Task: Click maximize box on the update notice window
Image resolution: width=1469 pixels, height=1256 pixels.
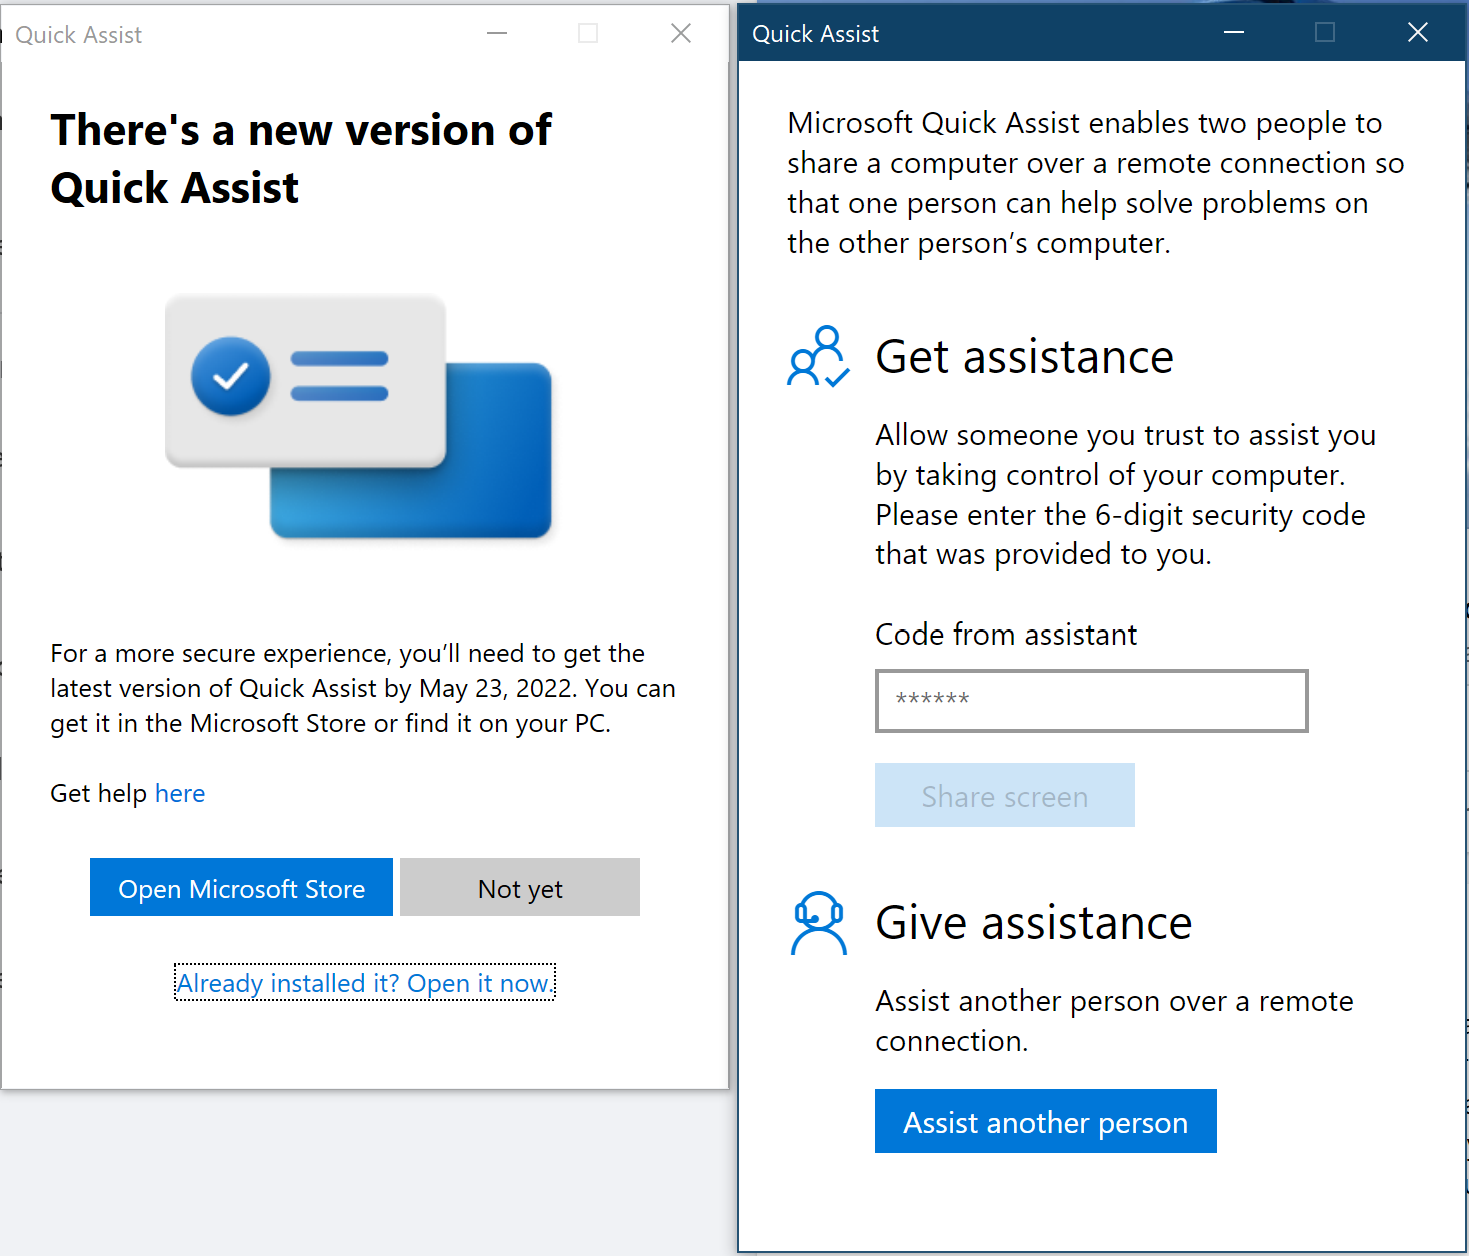Action: tap(588, 34)
